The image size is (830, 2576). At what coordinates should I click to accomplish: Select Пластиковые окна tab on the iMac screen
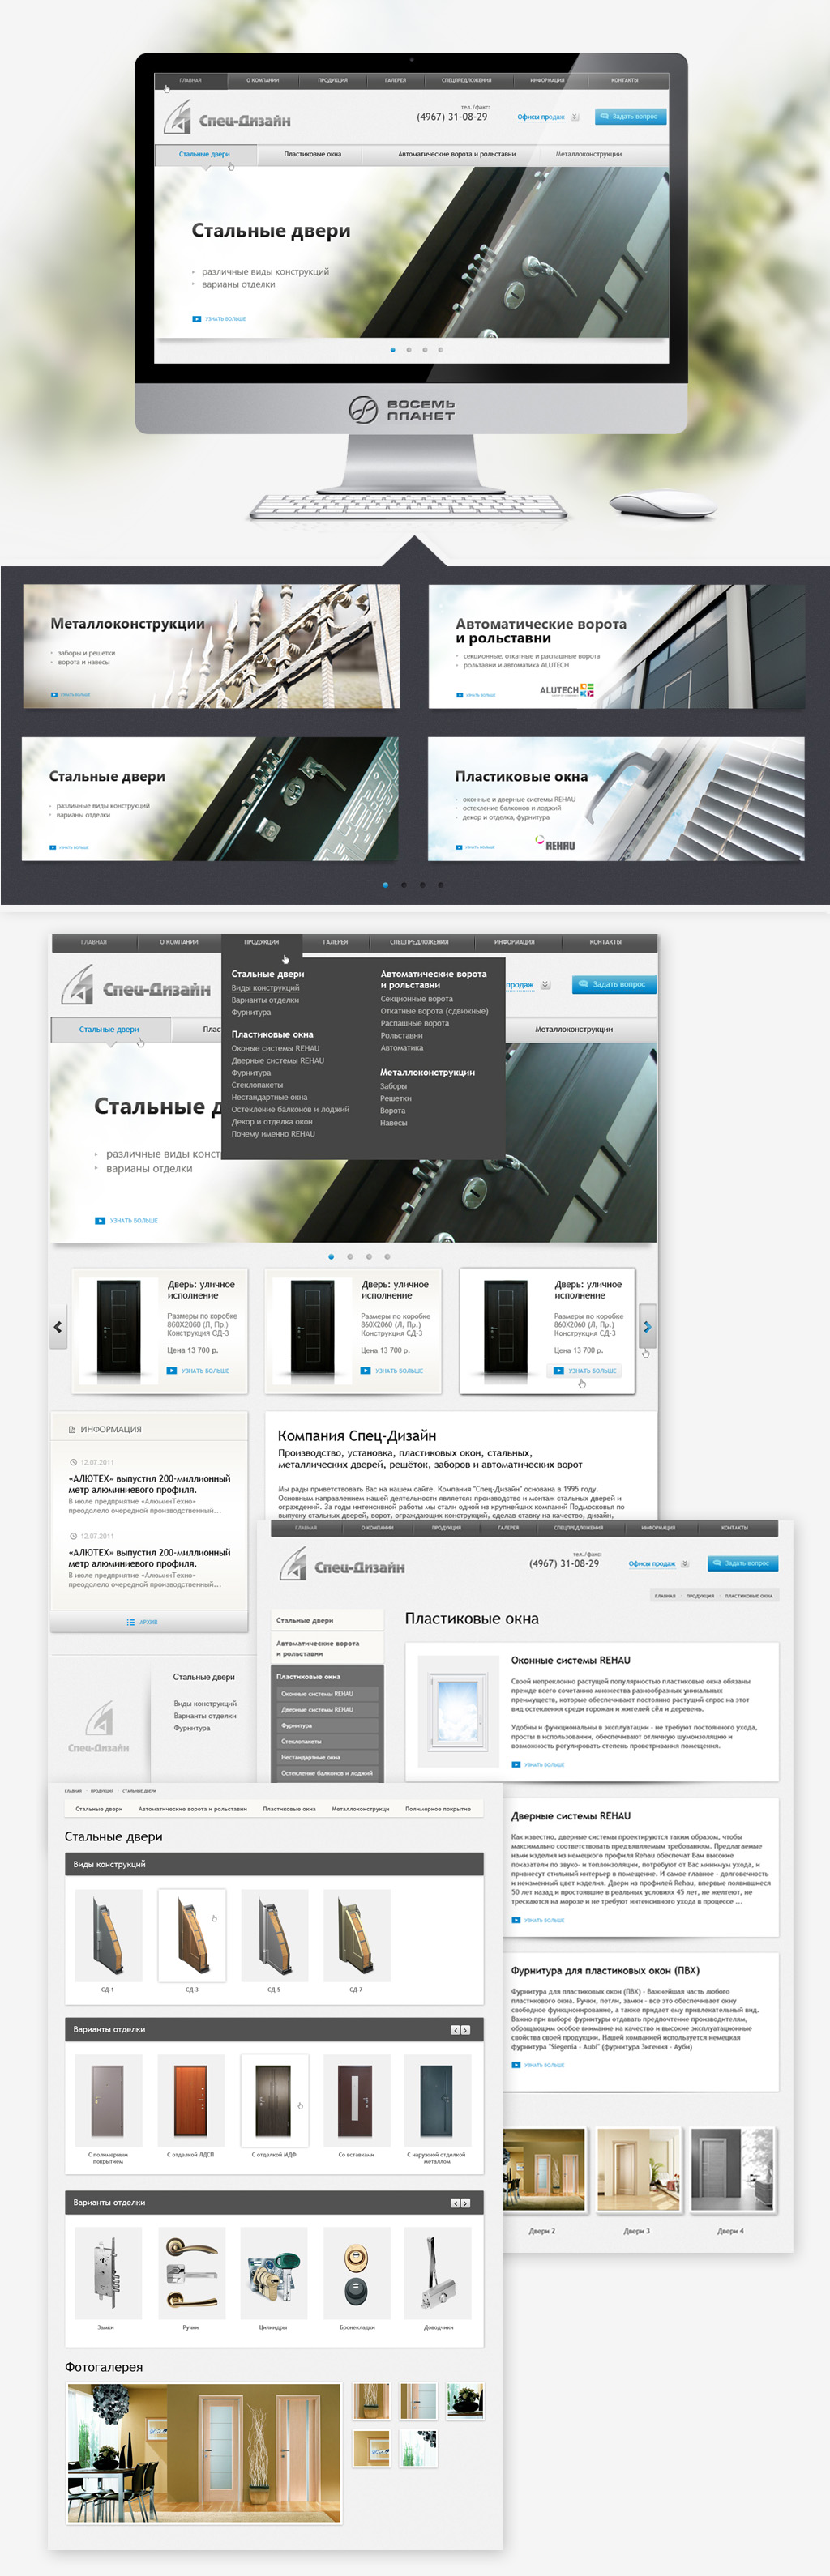pos(312,154)
